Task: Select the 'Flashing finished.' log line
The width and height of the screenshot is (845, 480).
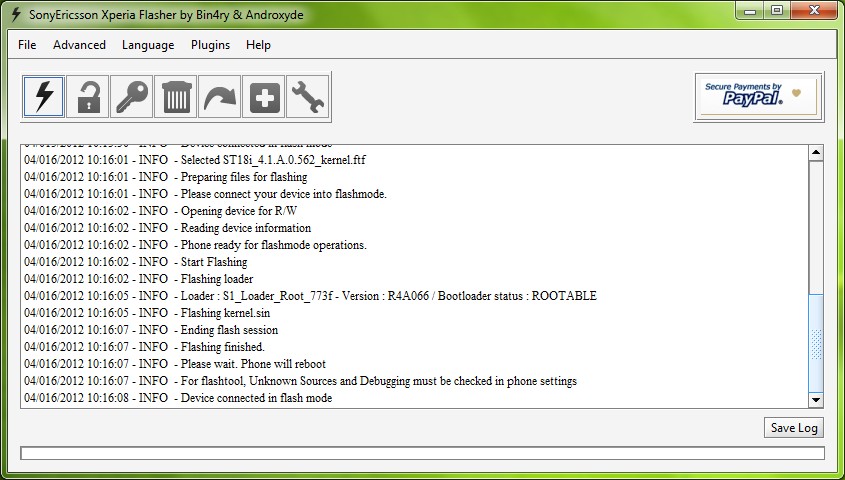Action: 144,347
